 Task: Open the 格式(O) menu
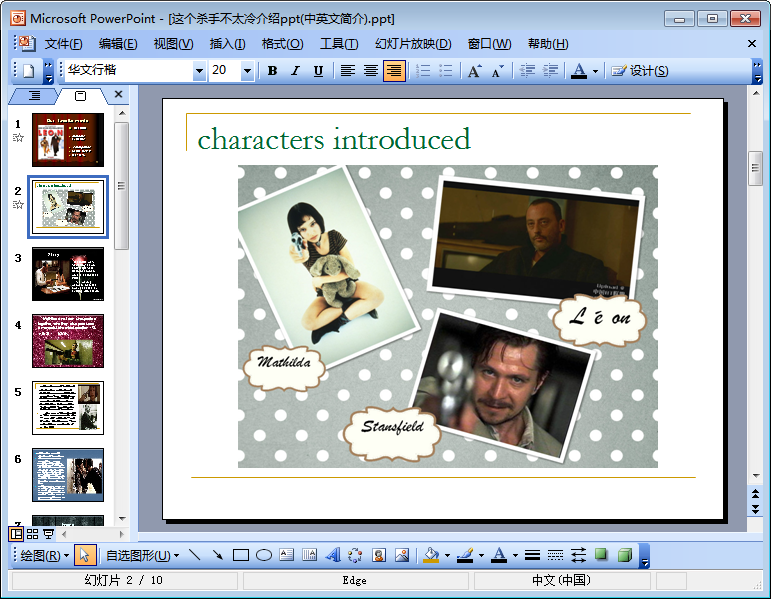click(x=282, y=44)
